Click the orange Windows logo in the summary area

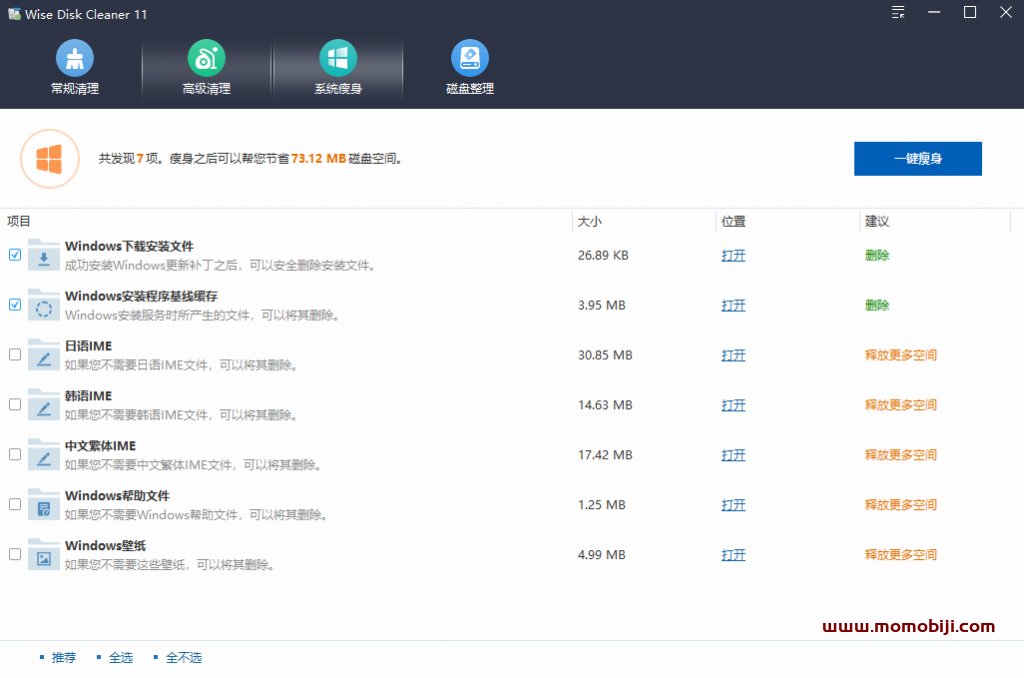pyautogui.click(x=50, y=158)
